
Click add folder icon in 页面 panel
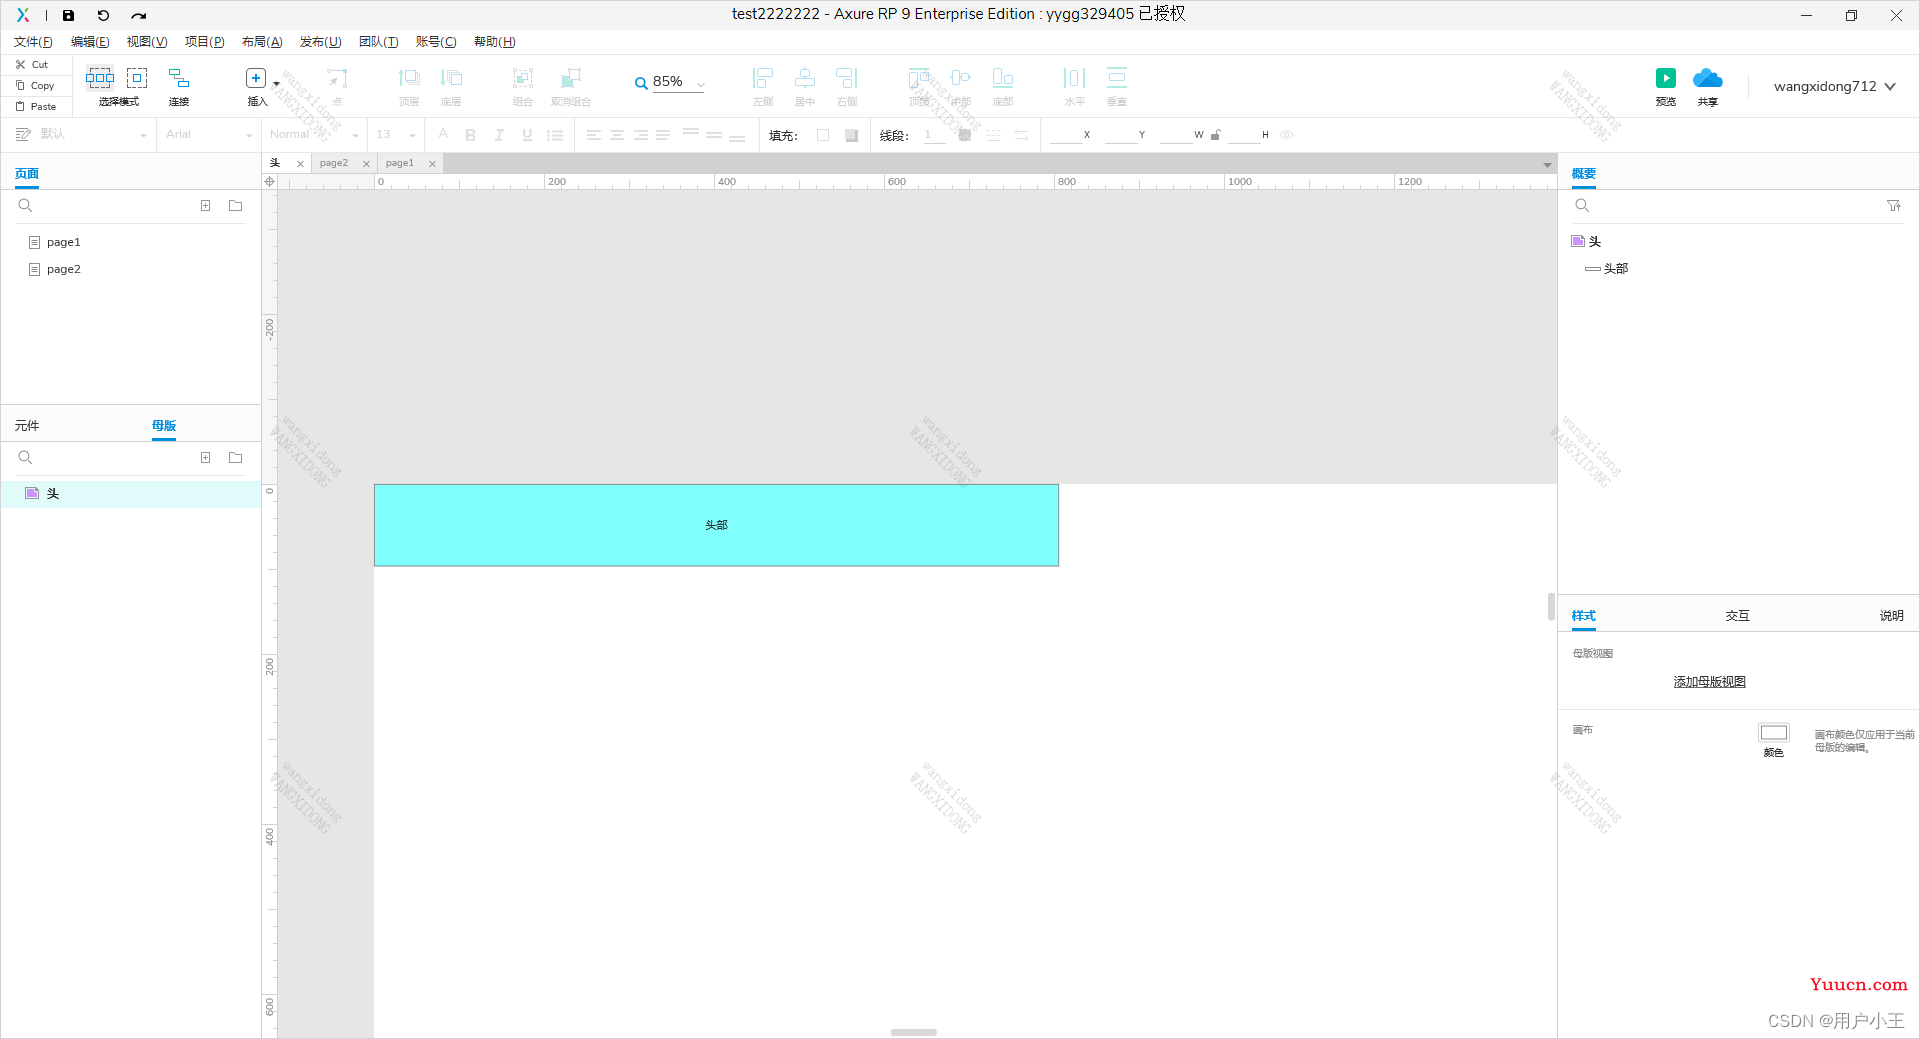[236, 206]
